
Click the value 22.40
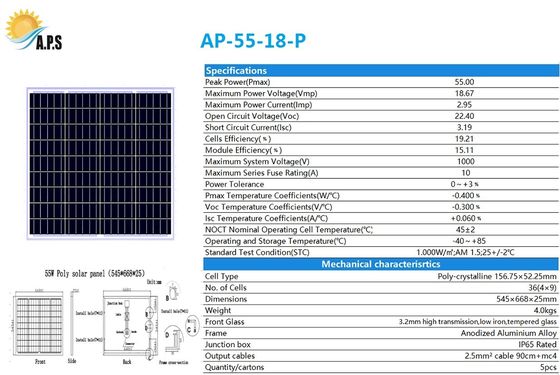[x=464, y=116]
